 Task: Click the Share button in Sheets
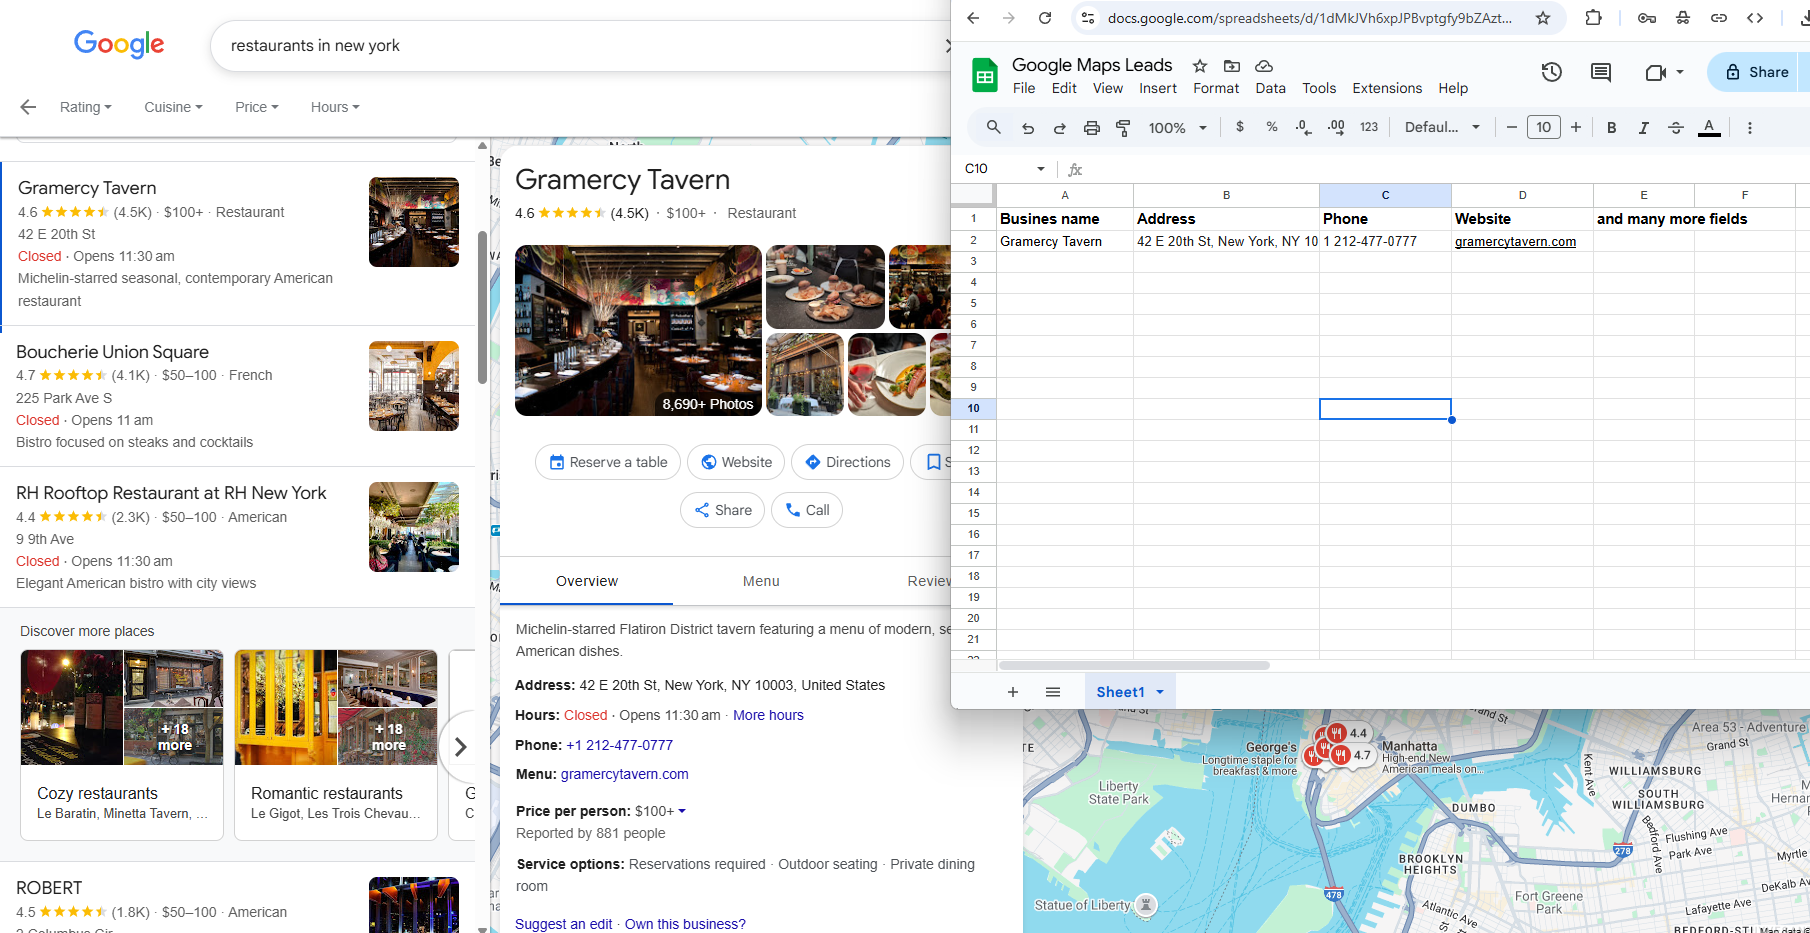pyautogui.click(x=1758, y=72)
